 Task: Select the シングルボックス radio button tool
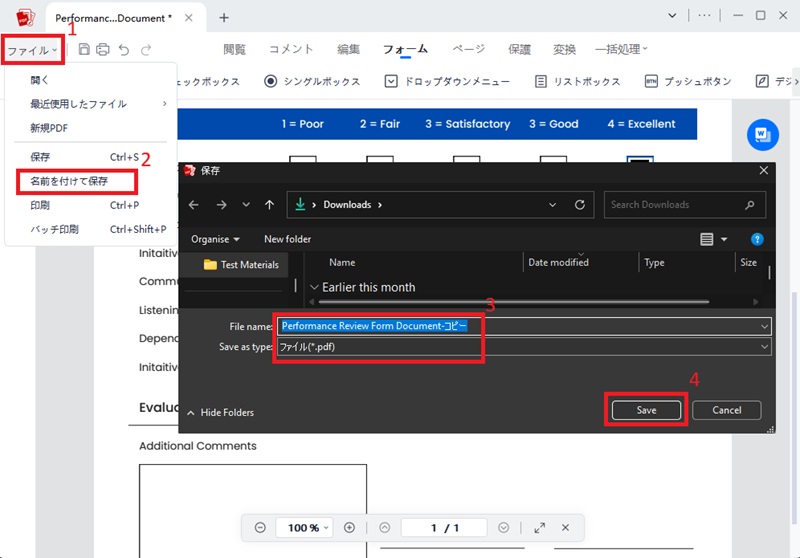(312, 81)
